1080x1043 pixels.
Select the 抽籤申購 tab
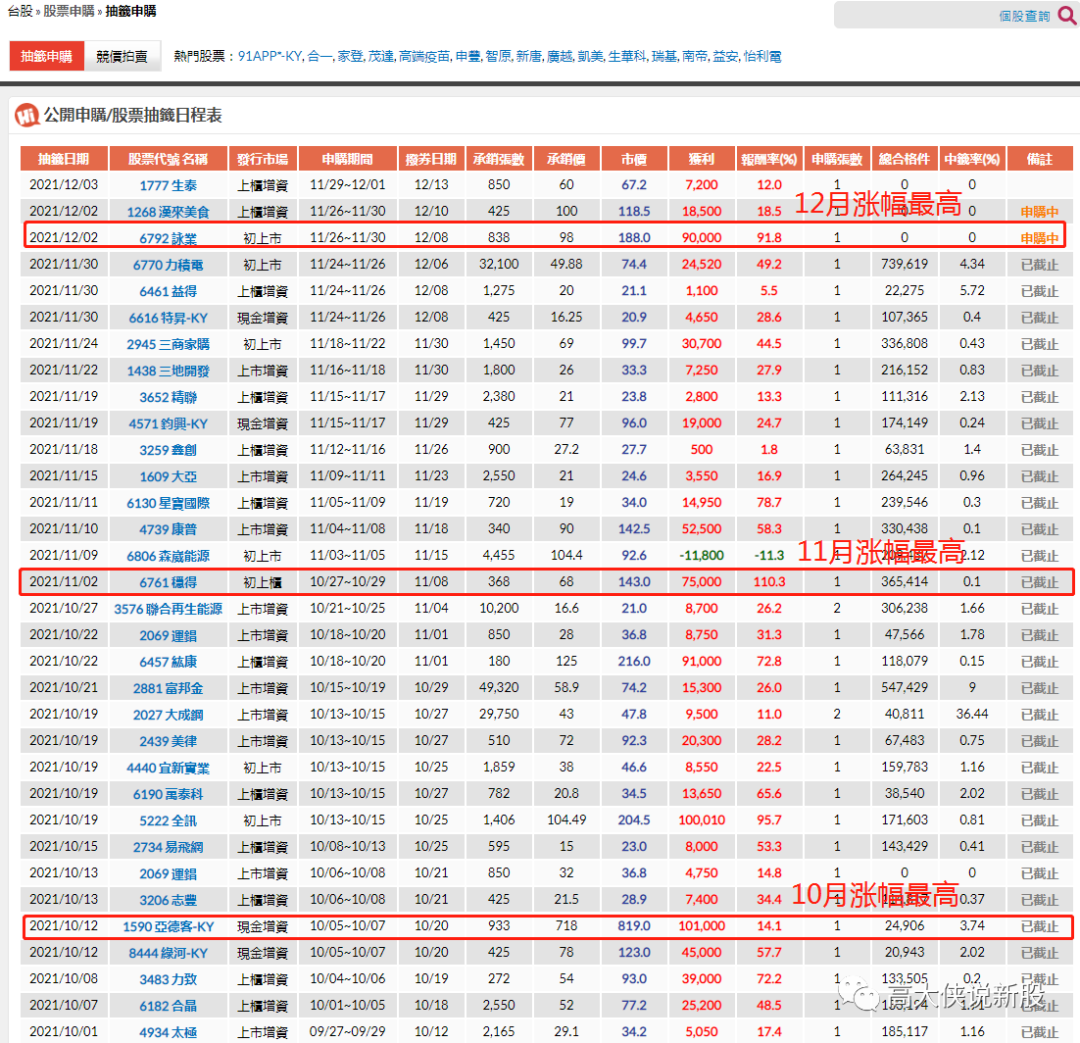coord(47,57)
